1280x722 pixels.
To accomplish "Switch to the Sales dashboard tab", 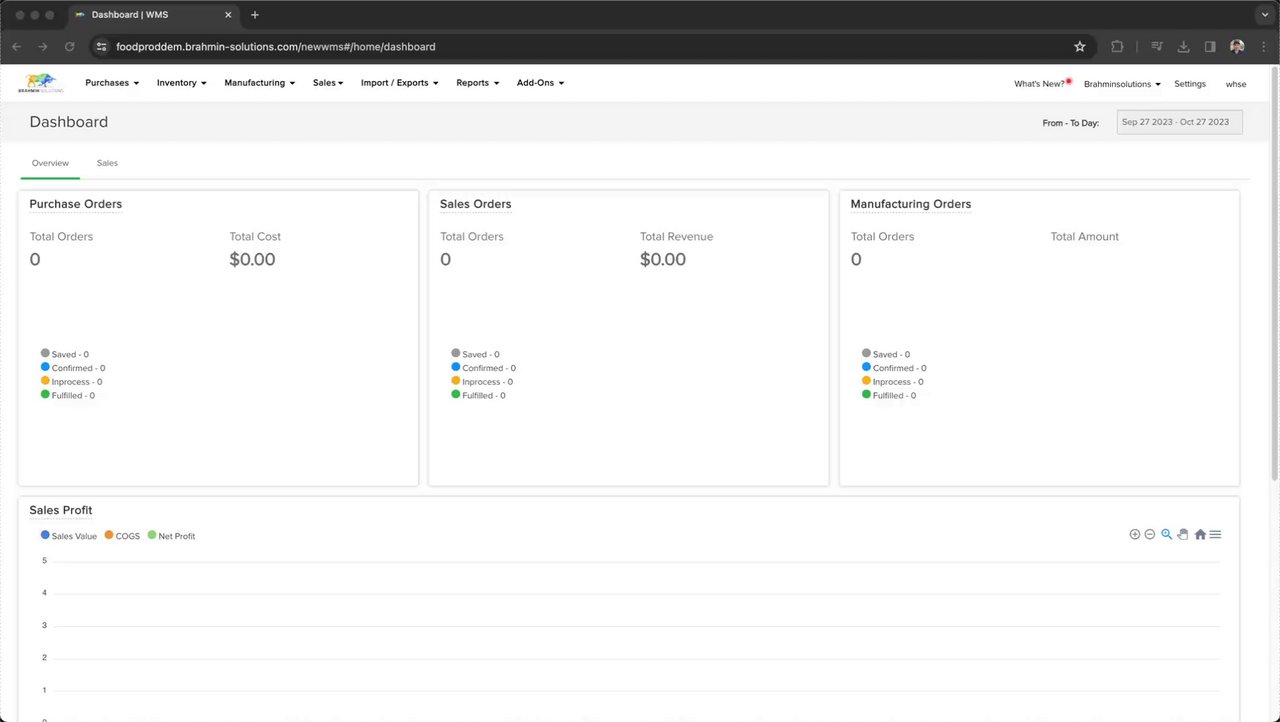I will click(107, 163).
